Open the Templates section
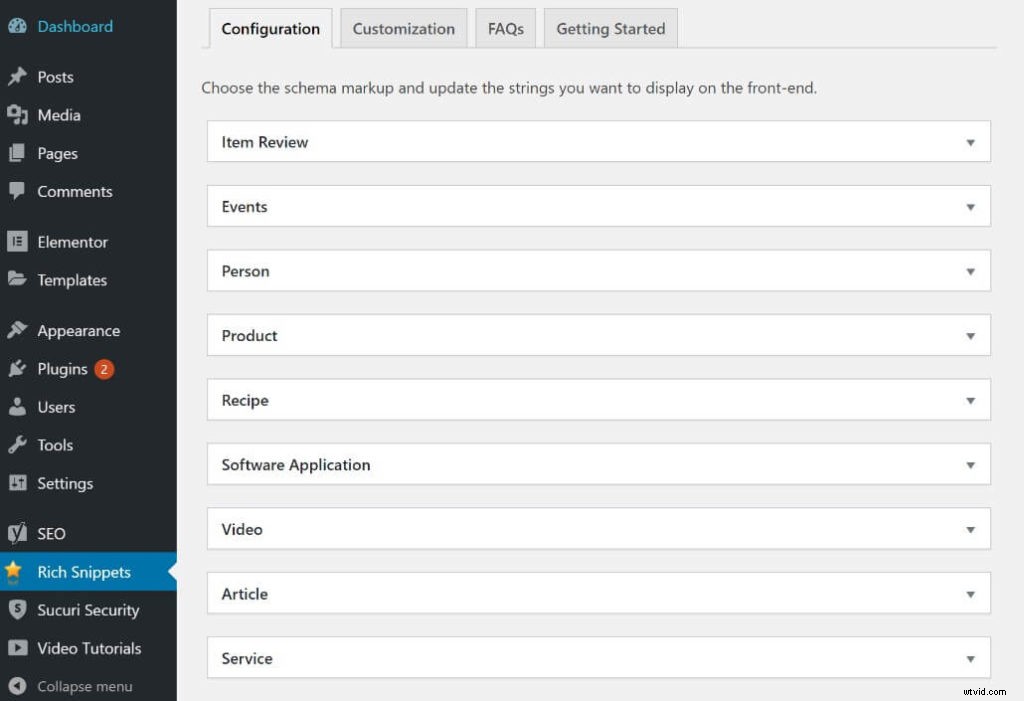Image resolution: width=1024 pixels, height=701 pixels. coord(20,280)
